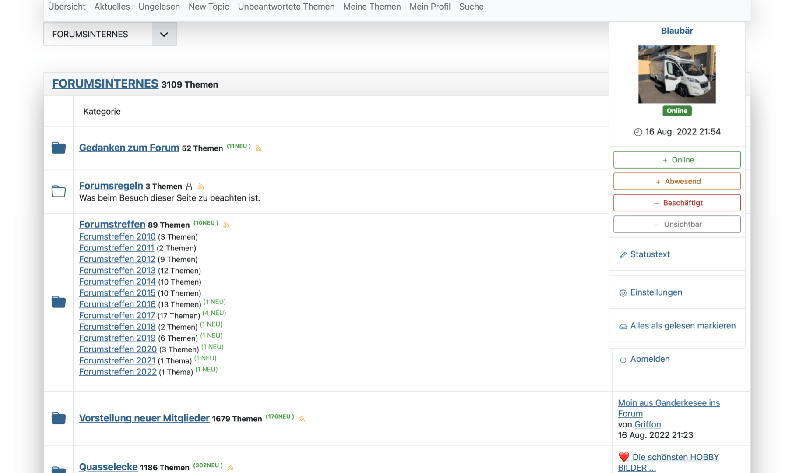The image size is (800, 473).
Task: Open the Ungelesen overview link
Action: tap(159, 6)
